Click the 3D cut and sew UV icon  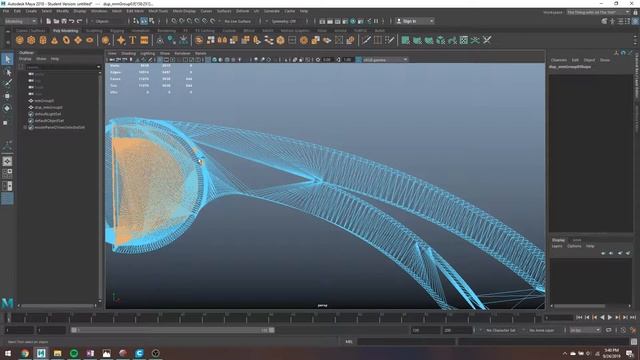pos(476,40)
